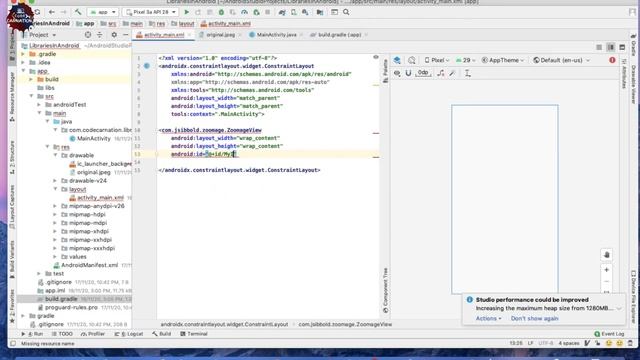Open the Event Log
This screenshot has height=360, width=640.
[x=609, y=334]
